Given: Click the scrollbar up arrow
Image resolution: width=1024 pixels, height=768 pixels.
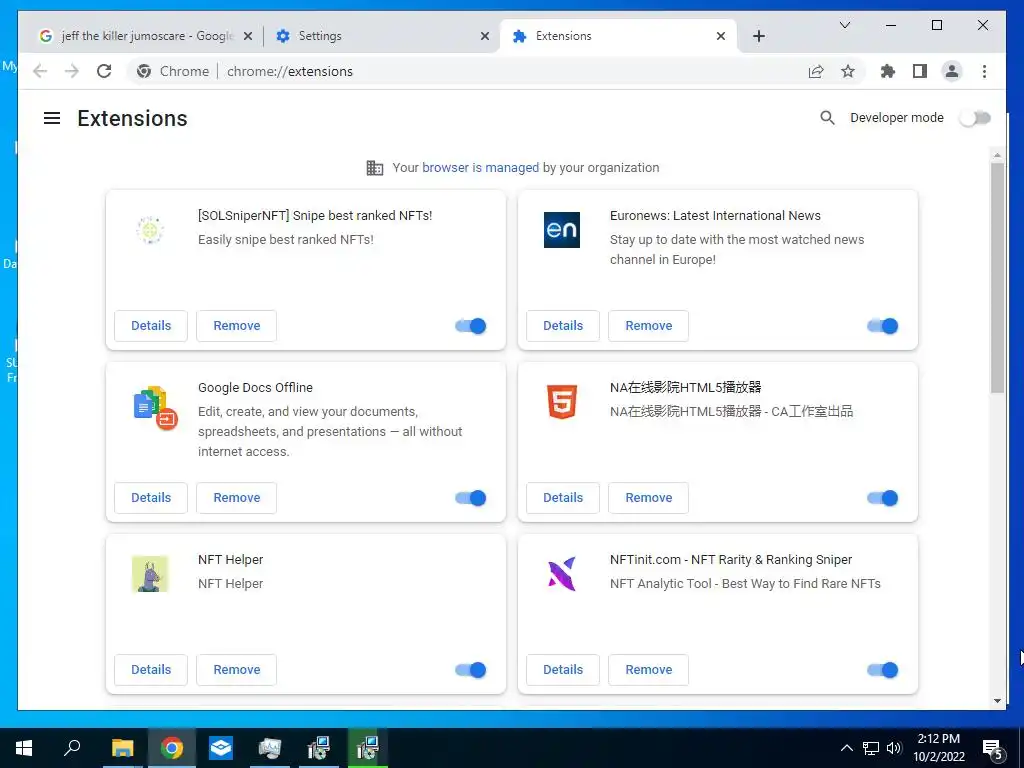Looking at the screenshot, I should [x=997, y=155].
